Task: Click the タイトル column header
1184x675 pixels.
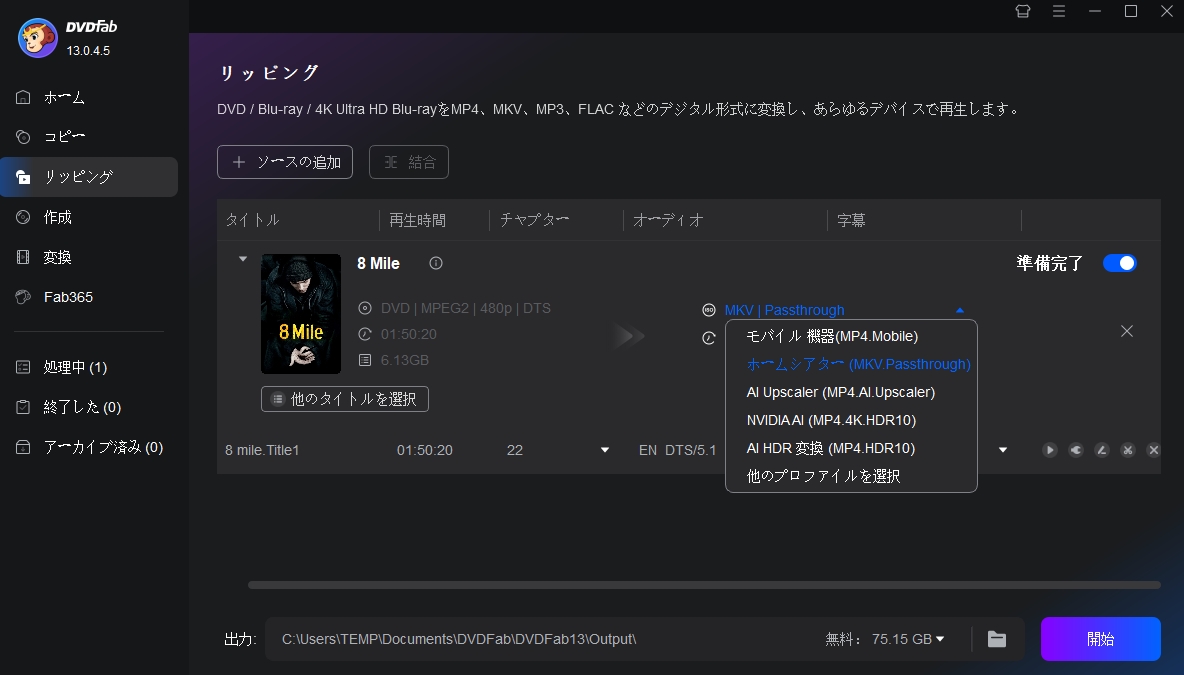Action: pos(252,220)
